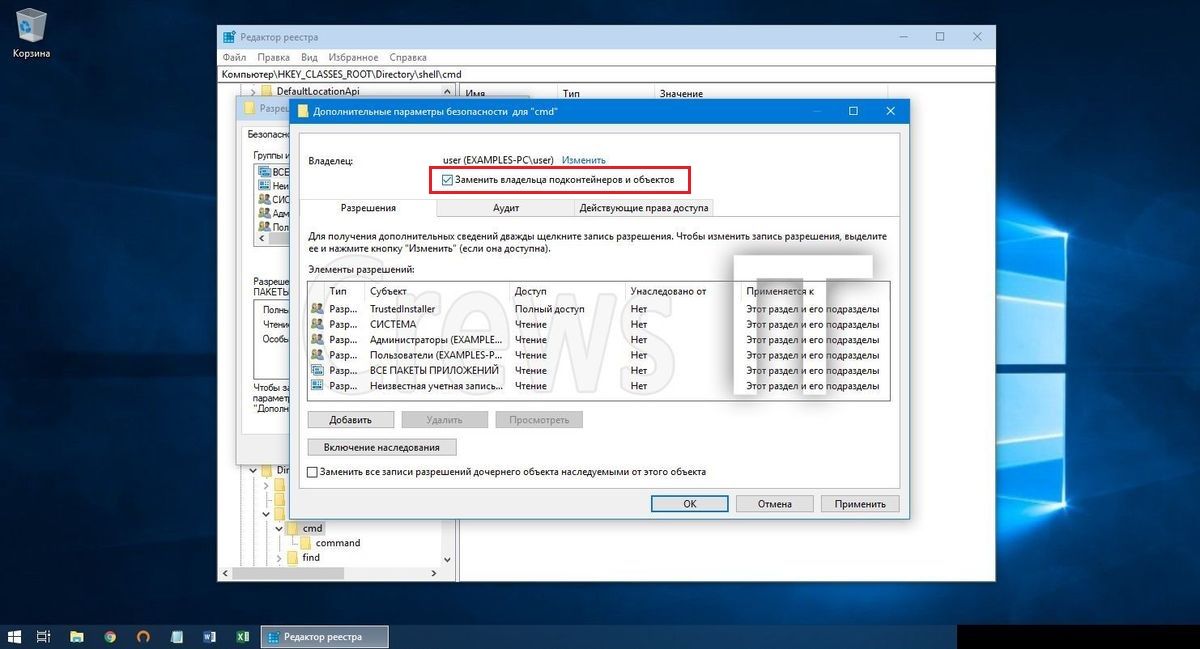Sort by the Унаследовано от column header
The height and width of the screenshot is (649, 1200).
click(683, 291)
